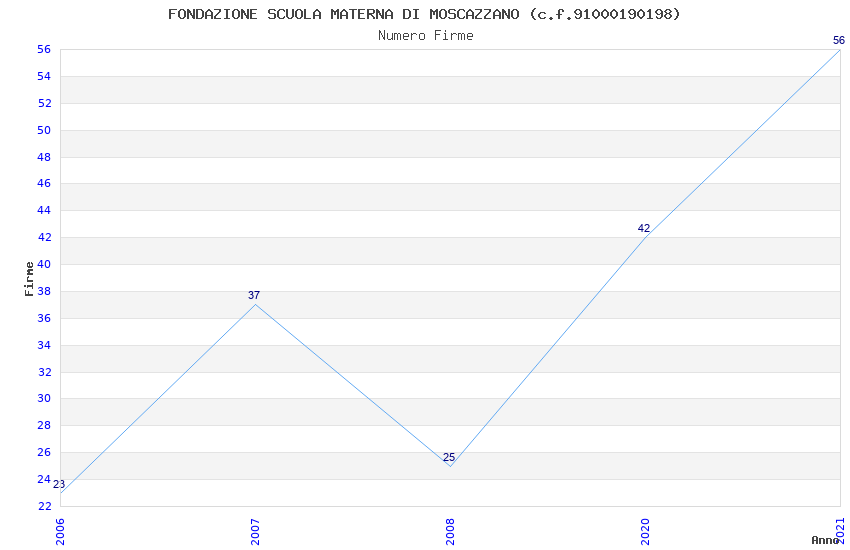Click the y-axis tick label 28

[x=44, y=425]
